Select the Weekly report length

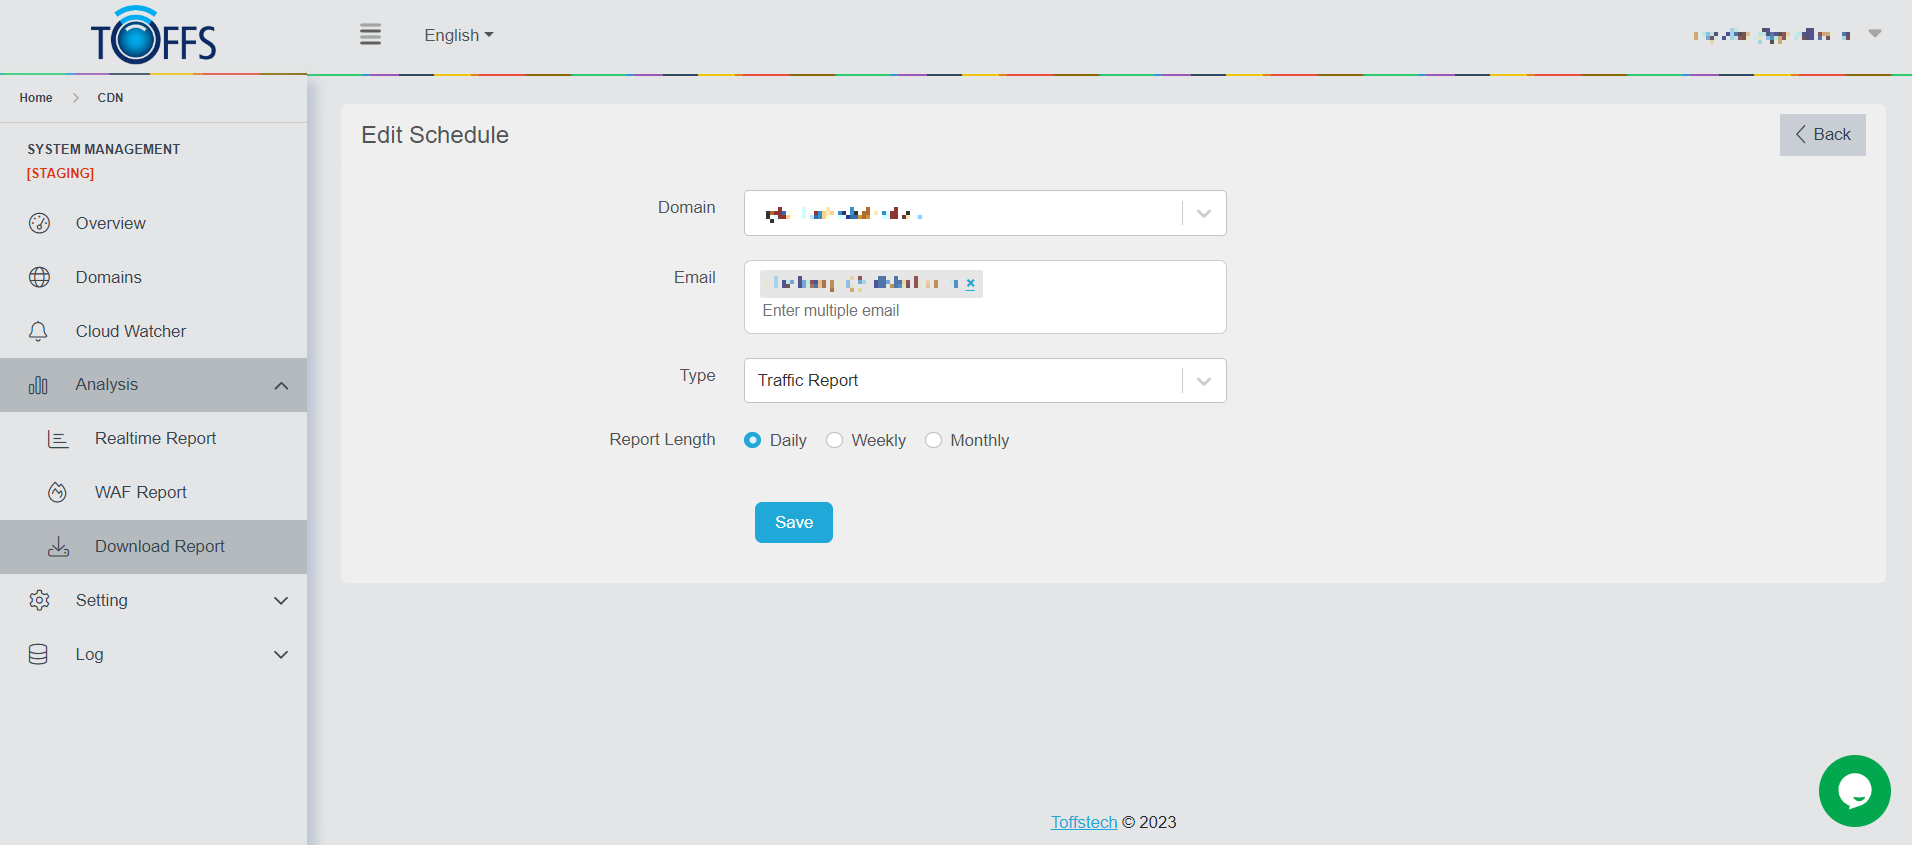pyautogui.click(x=835, y=440)
